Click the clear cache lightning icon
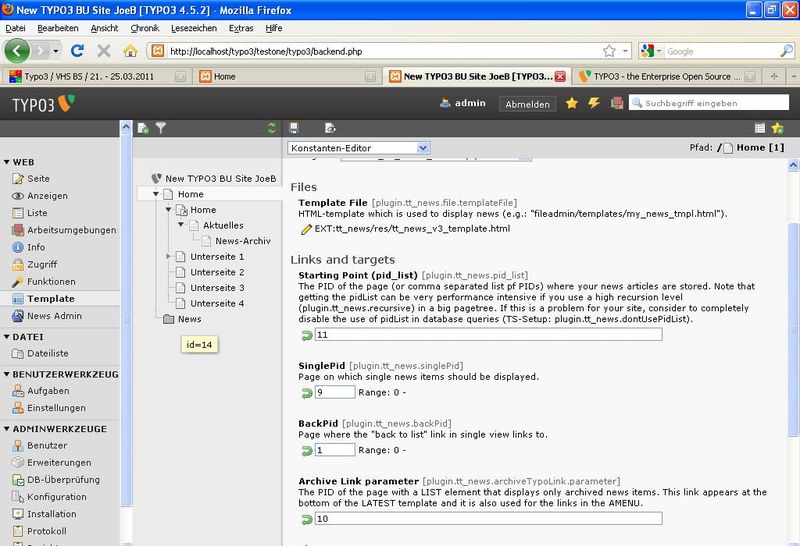The image size is (800, 546). coord(594,103)
